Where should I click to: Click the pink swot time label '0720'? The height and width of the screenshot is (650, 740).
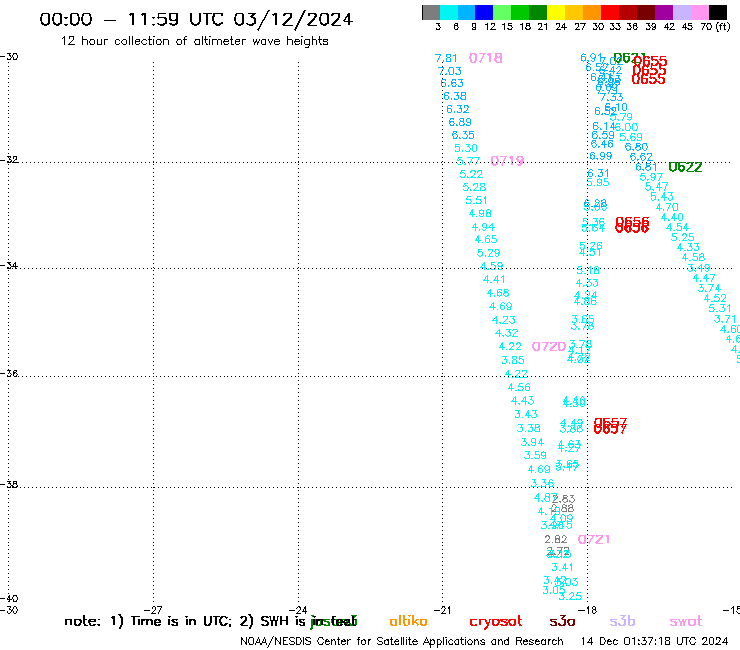549,346
